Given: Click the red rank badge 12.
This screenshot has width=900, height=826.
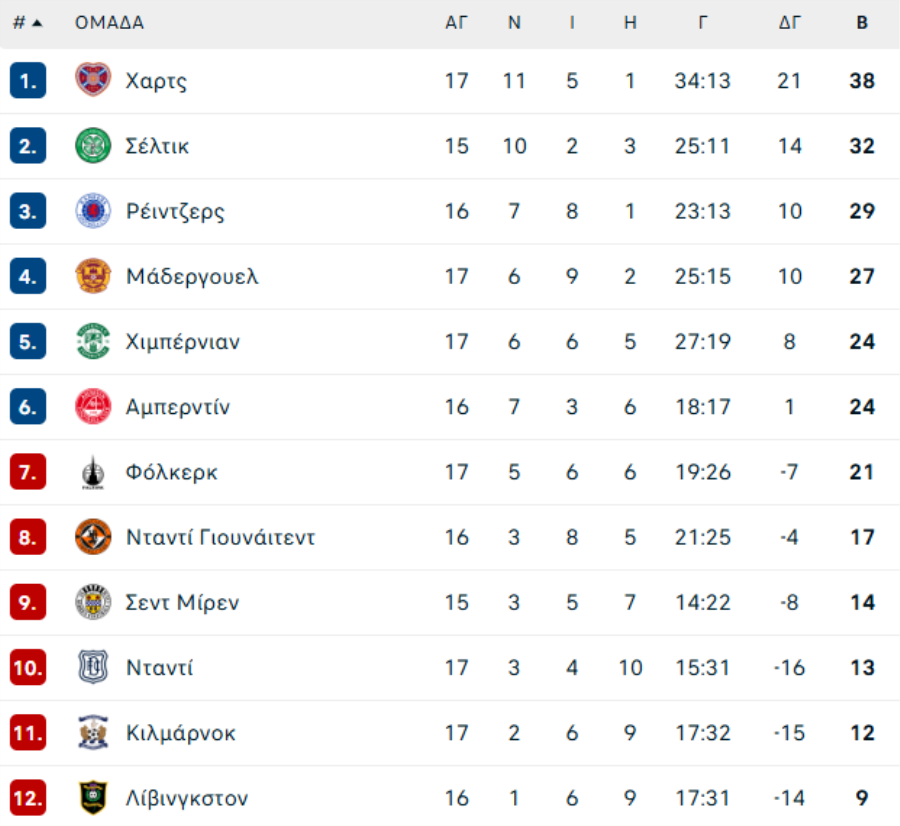Looking at the screenshot, I should pyautogui.click(x=28, y=798).
